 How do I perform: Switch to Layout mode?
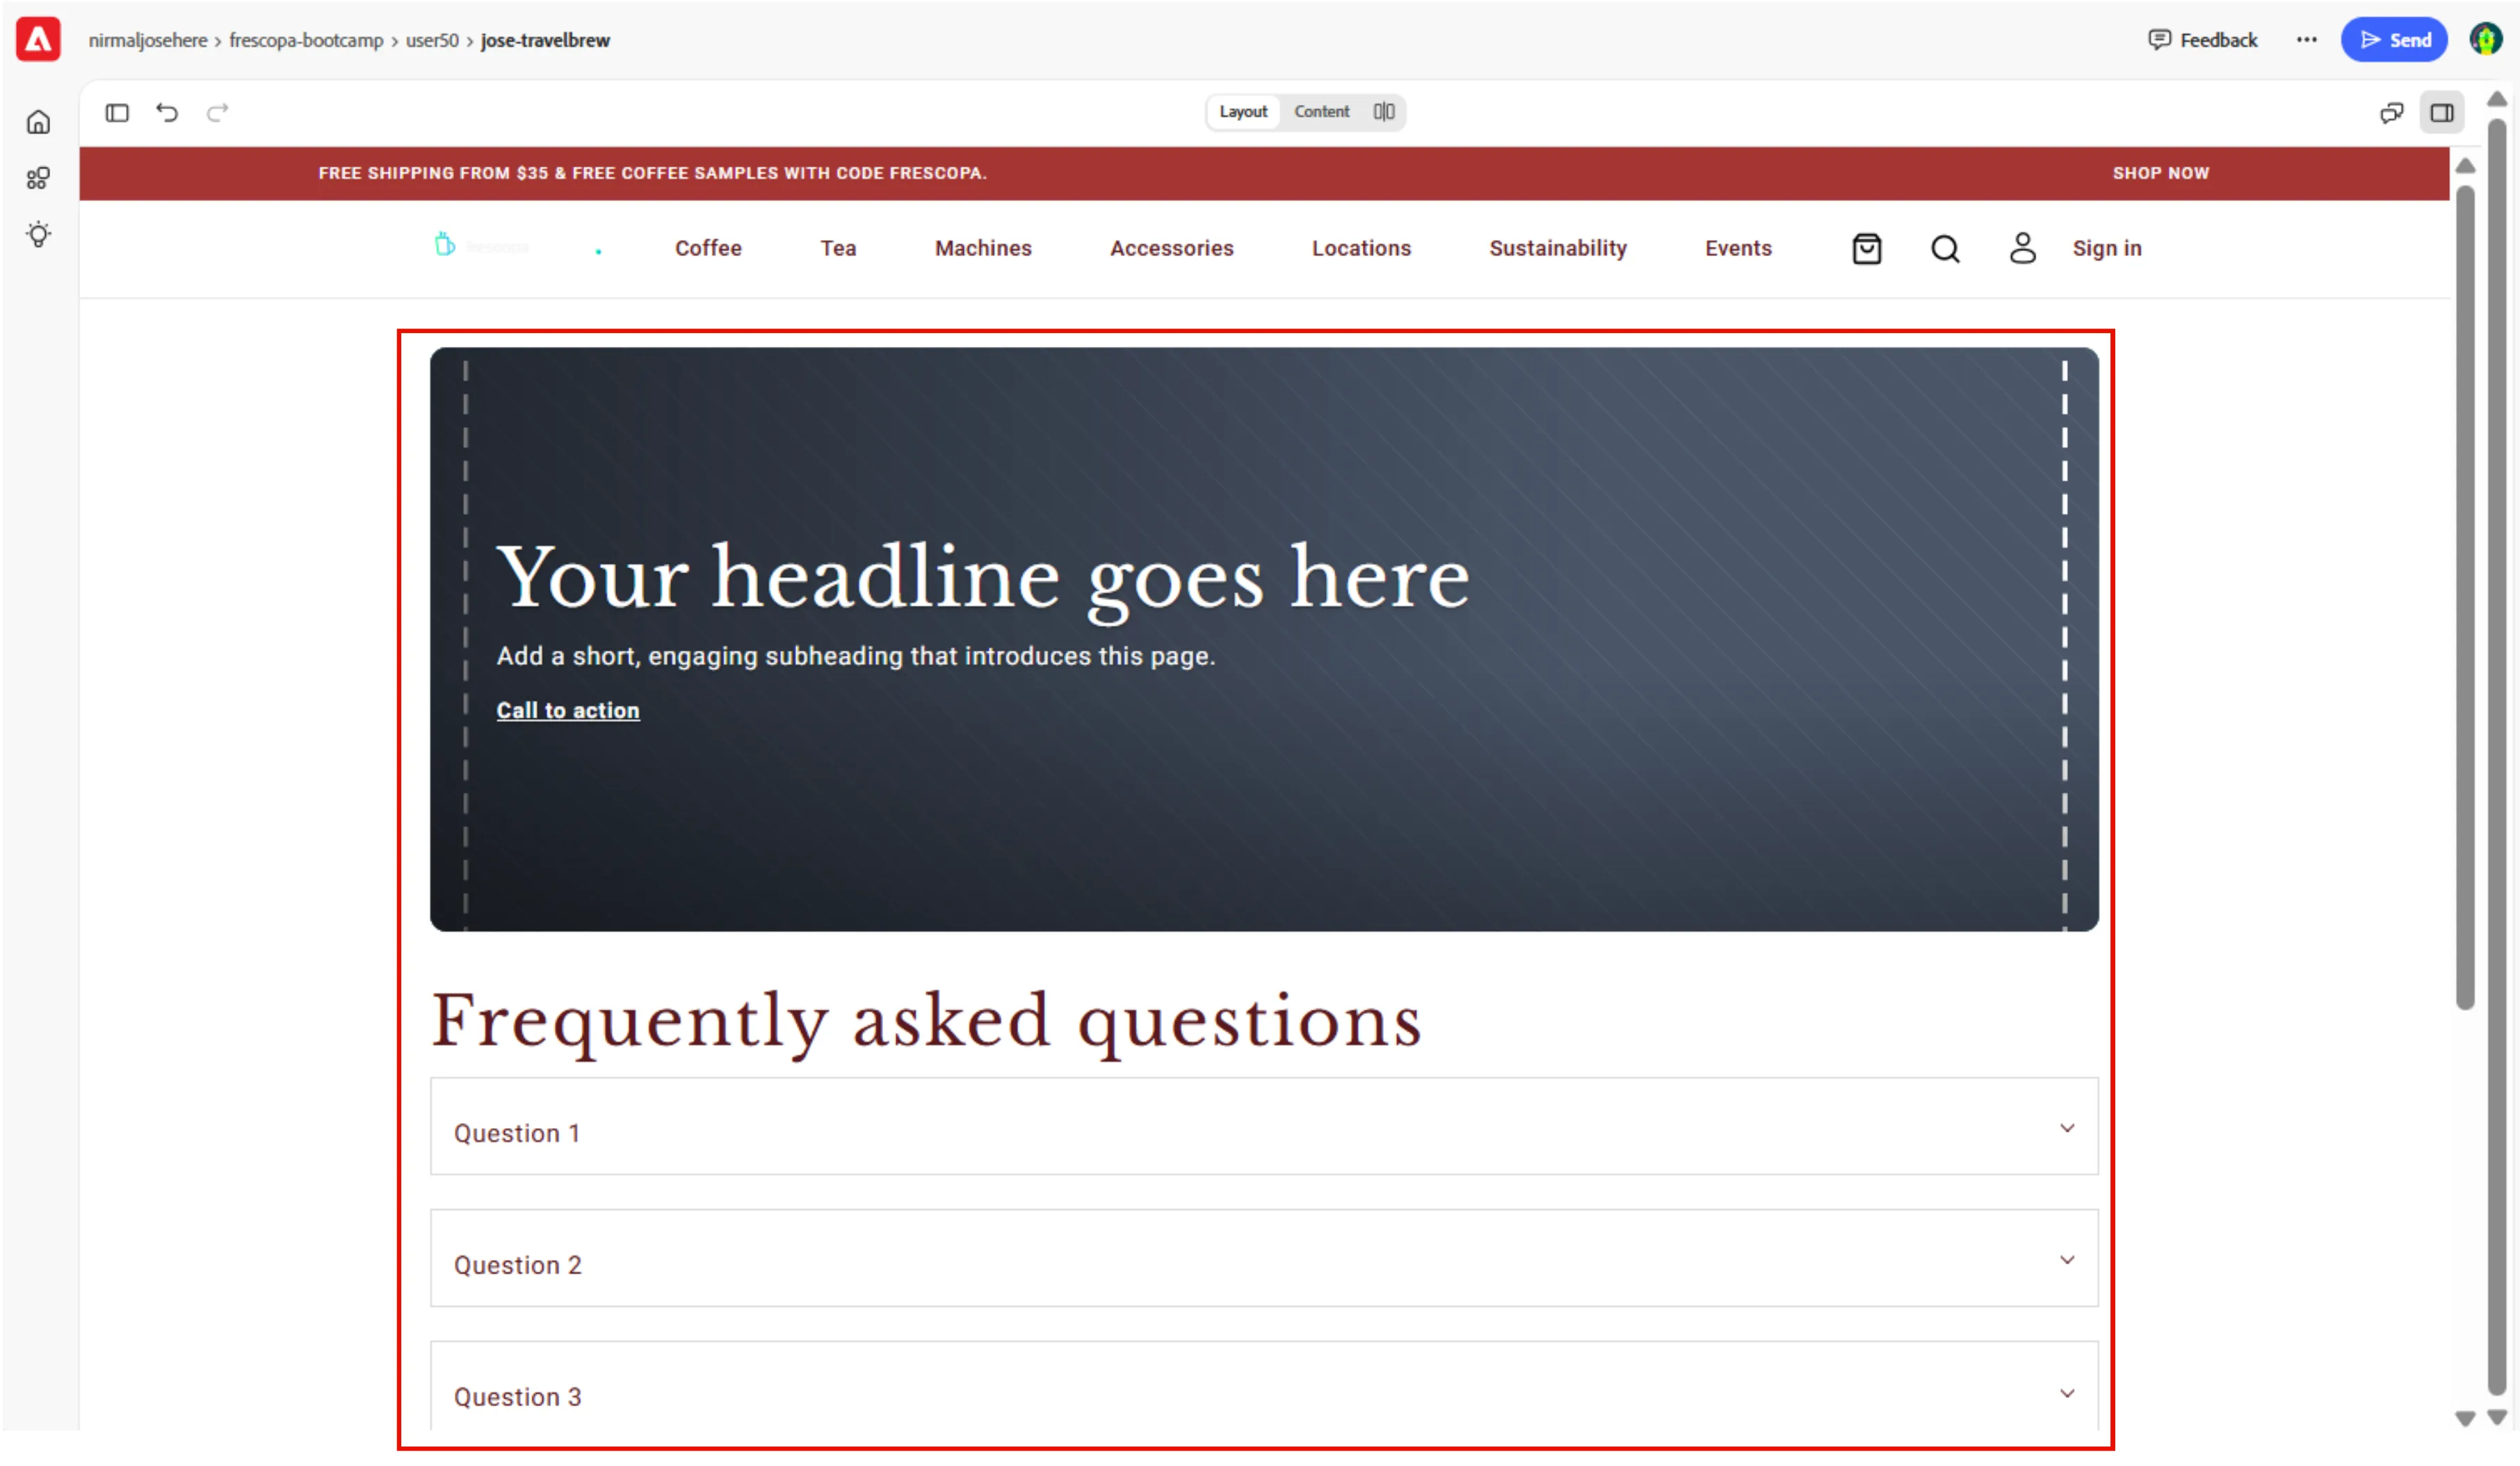pyautogui.click(x=1243, y=112)
